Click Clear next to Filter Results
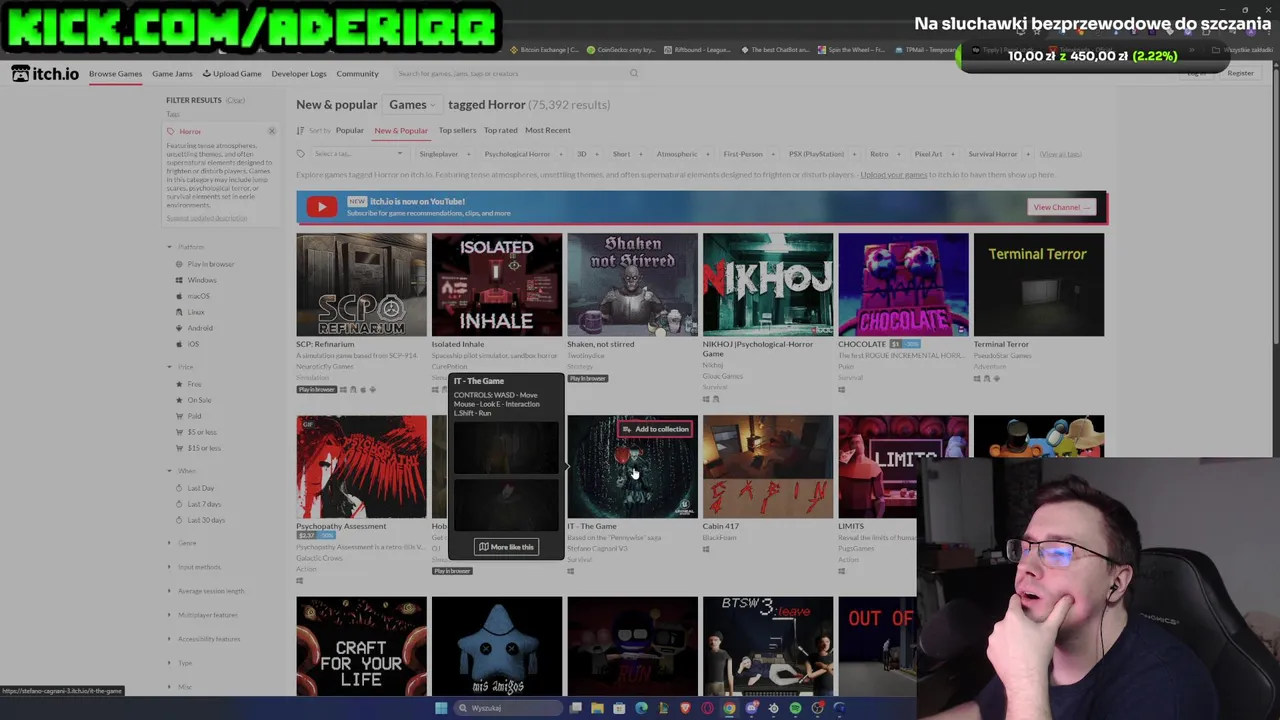Screen dimensions: 1280x720 click(235, 100)
